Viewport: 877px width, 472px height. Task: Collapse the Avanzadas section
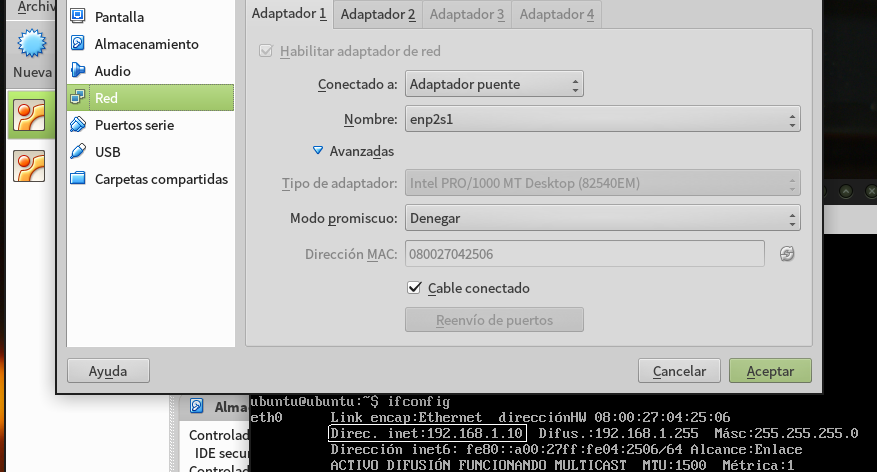318,151
